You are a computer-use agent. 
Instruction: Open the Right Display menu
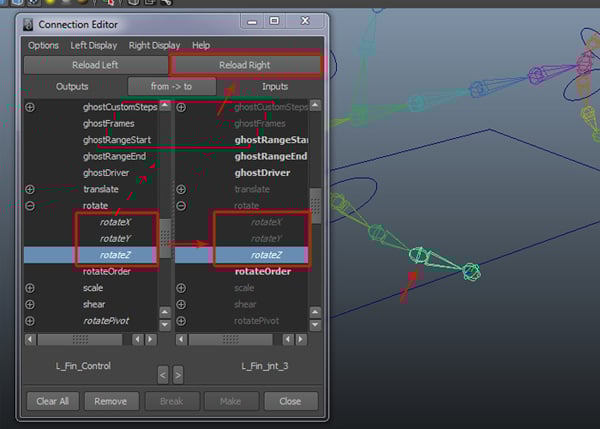click(x=155, y=45)
